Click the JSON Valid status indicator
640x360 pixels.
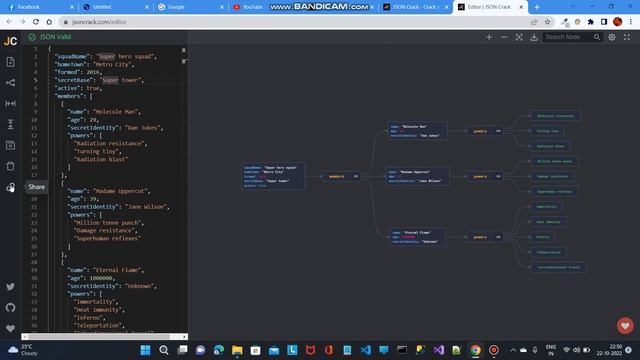tap(49, 37)
